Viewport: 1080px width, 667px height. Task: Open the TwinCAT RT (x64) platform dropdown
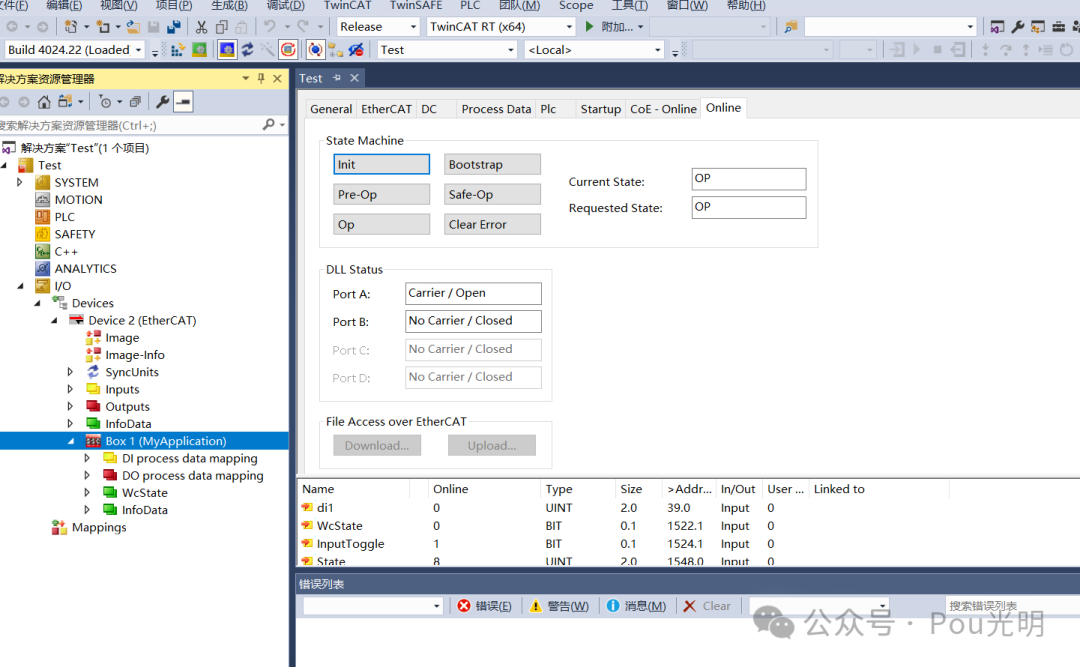pyautogui.click(x=569, y=27)
